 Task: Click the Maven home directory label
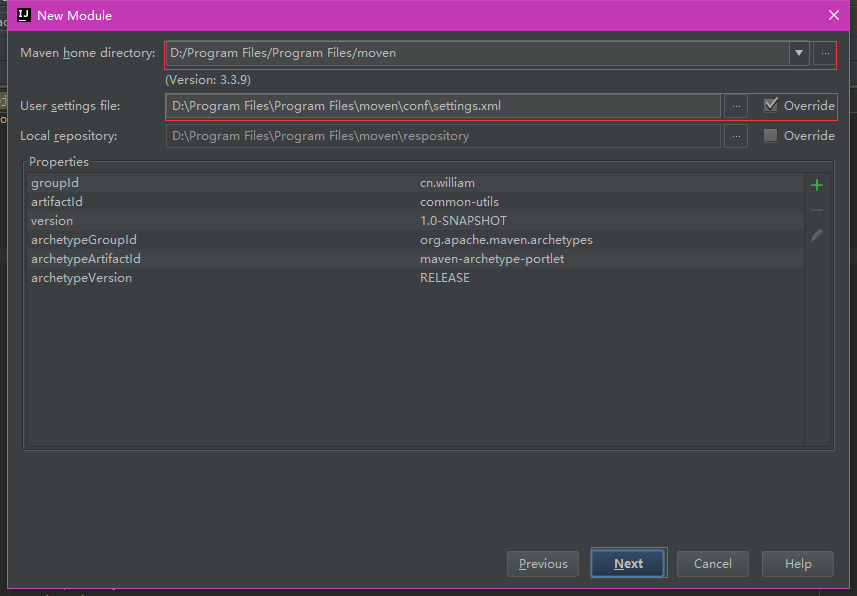pyautogui.click(x=88, y=53)
